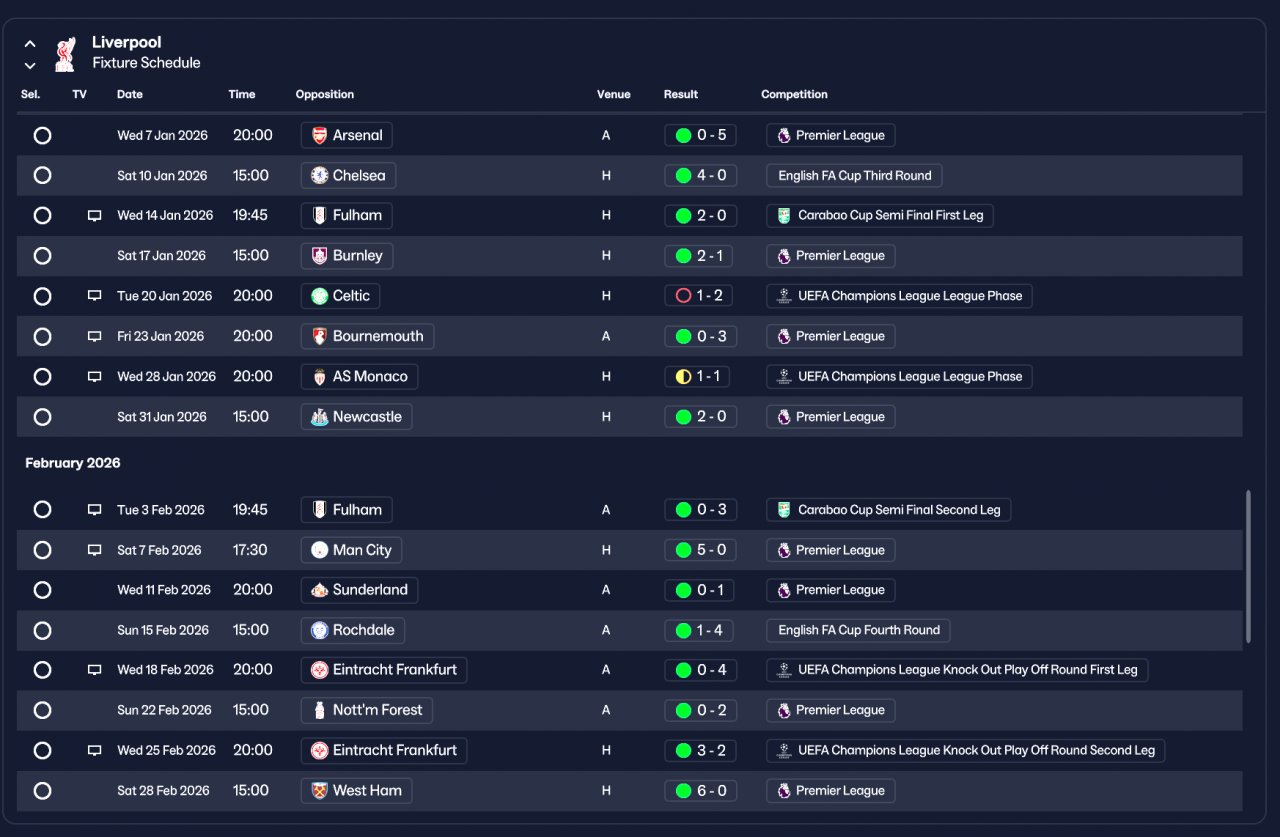Click the TV icon for Celtic match
This screenshot has height=837, width=1280.
[95, 296]
